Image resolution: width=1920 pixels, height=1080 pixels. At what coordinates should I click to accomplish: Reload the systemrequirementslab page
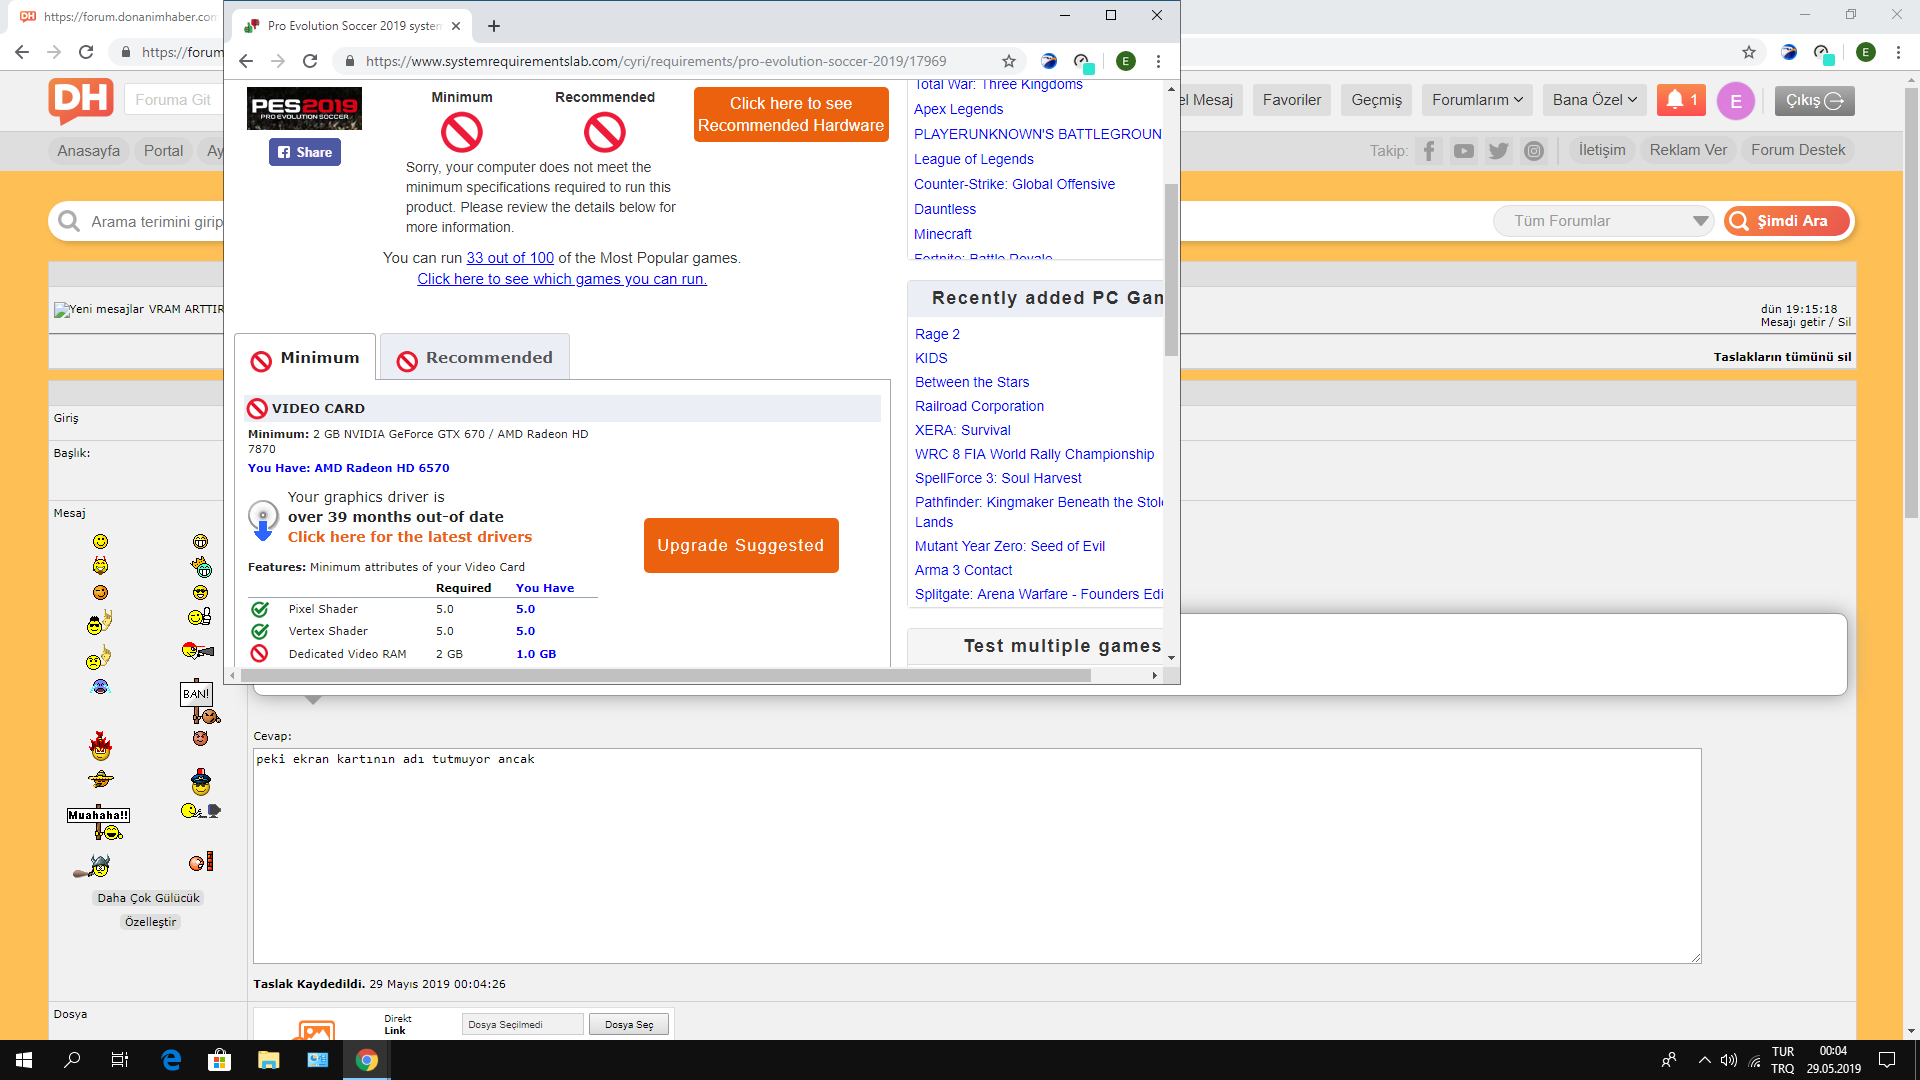[x=310, y=61]
